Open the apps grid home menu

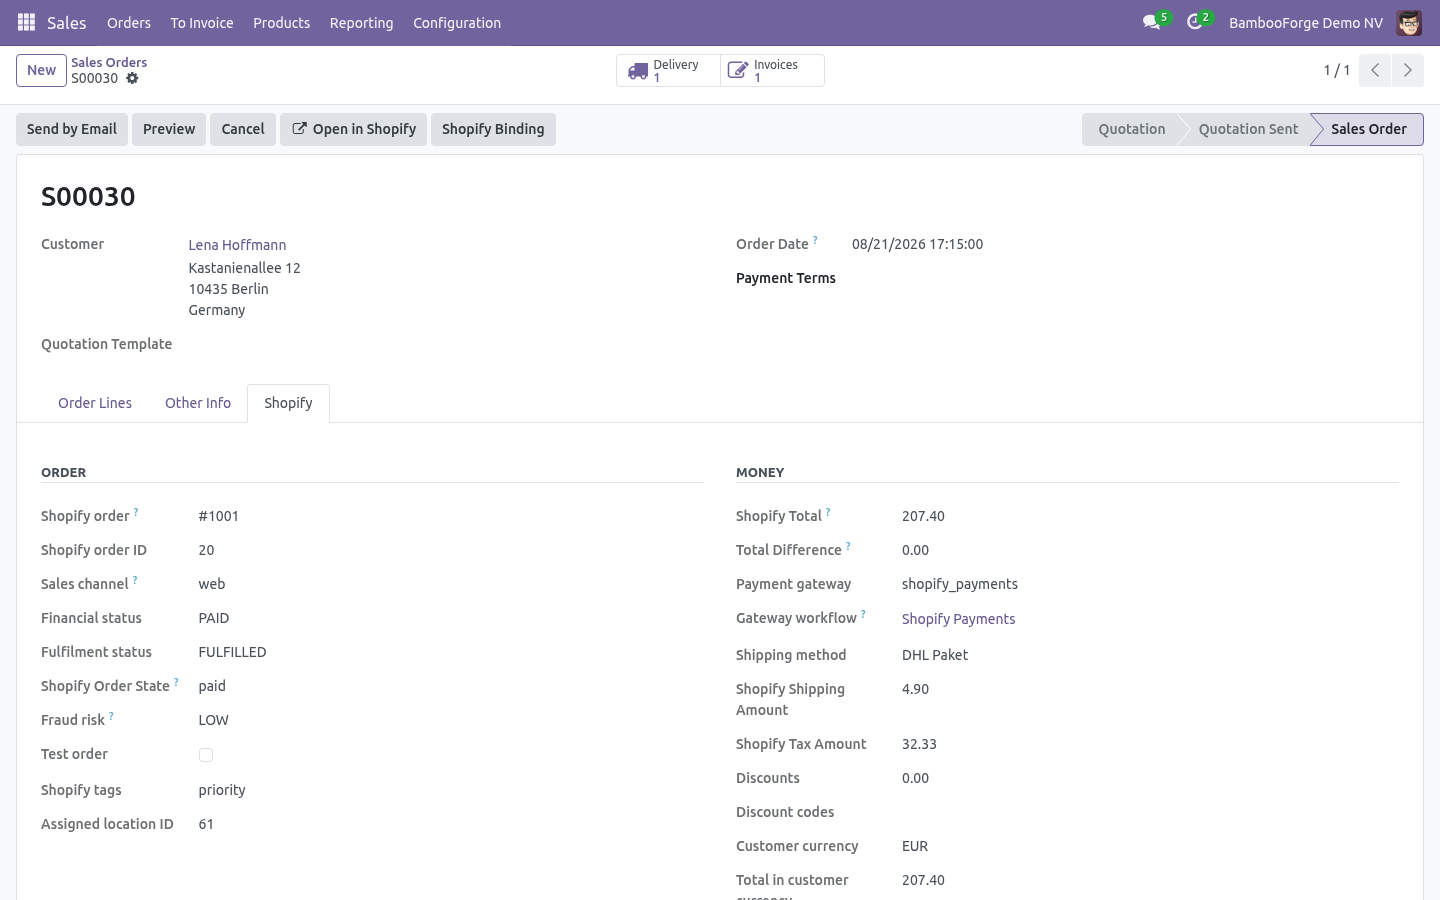[x=27, y=22]
